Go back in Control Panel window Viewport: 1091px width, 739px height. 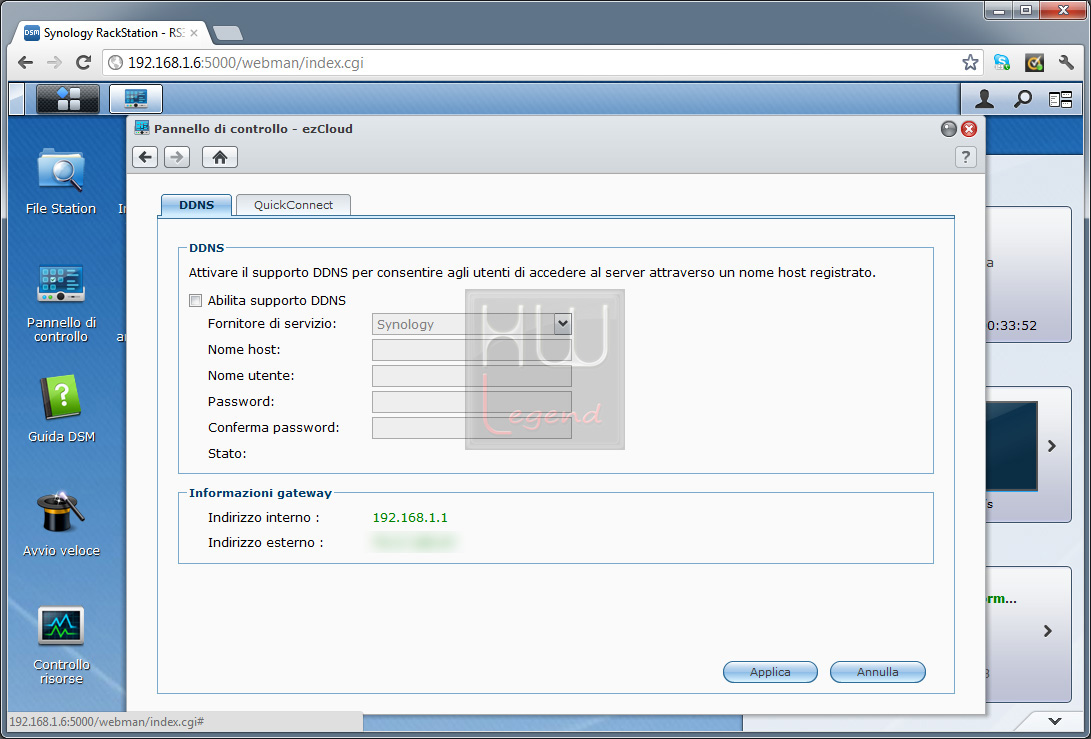(x=145, y=157)
